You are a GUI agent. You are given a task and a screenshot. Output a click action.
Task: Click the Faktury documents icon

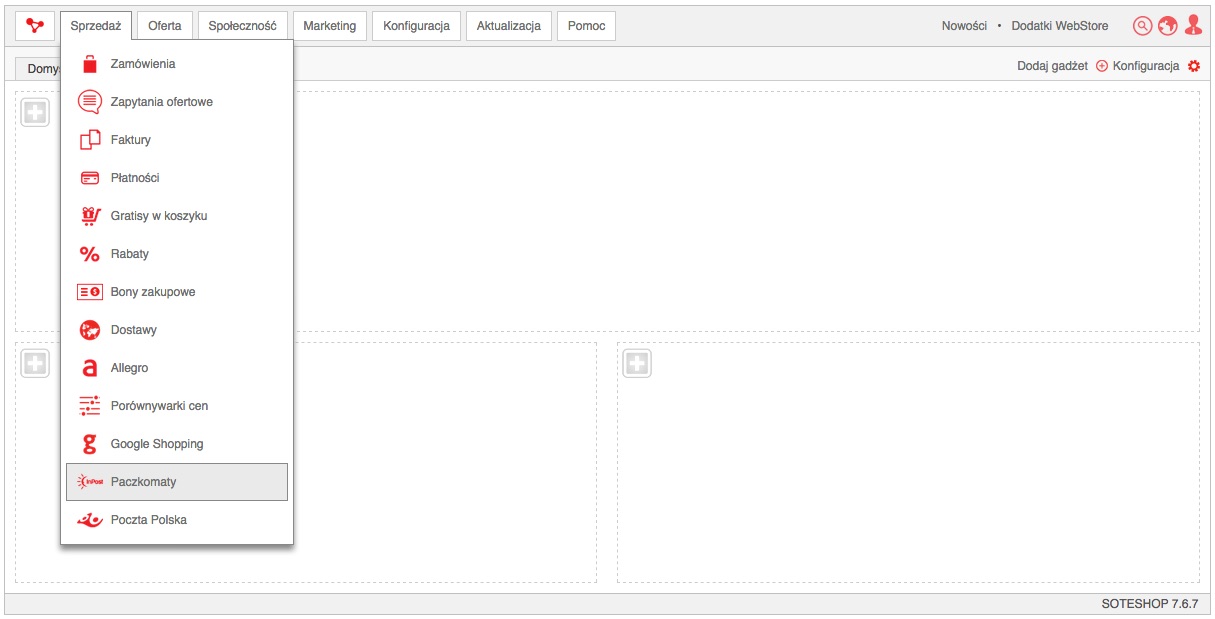pos(90,140)
